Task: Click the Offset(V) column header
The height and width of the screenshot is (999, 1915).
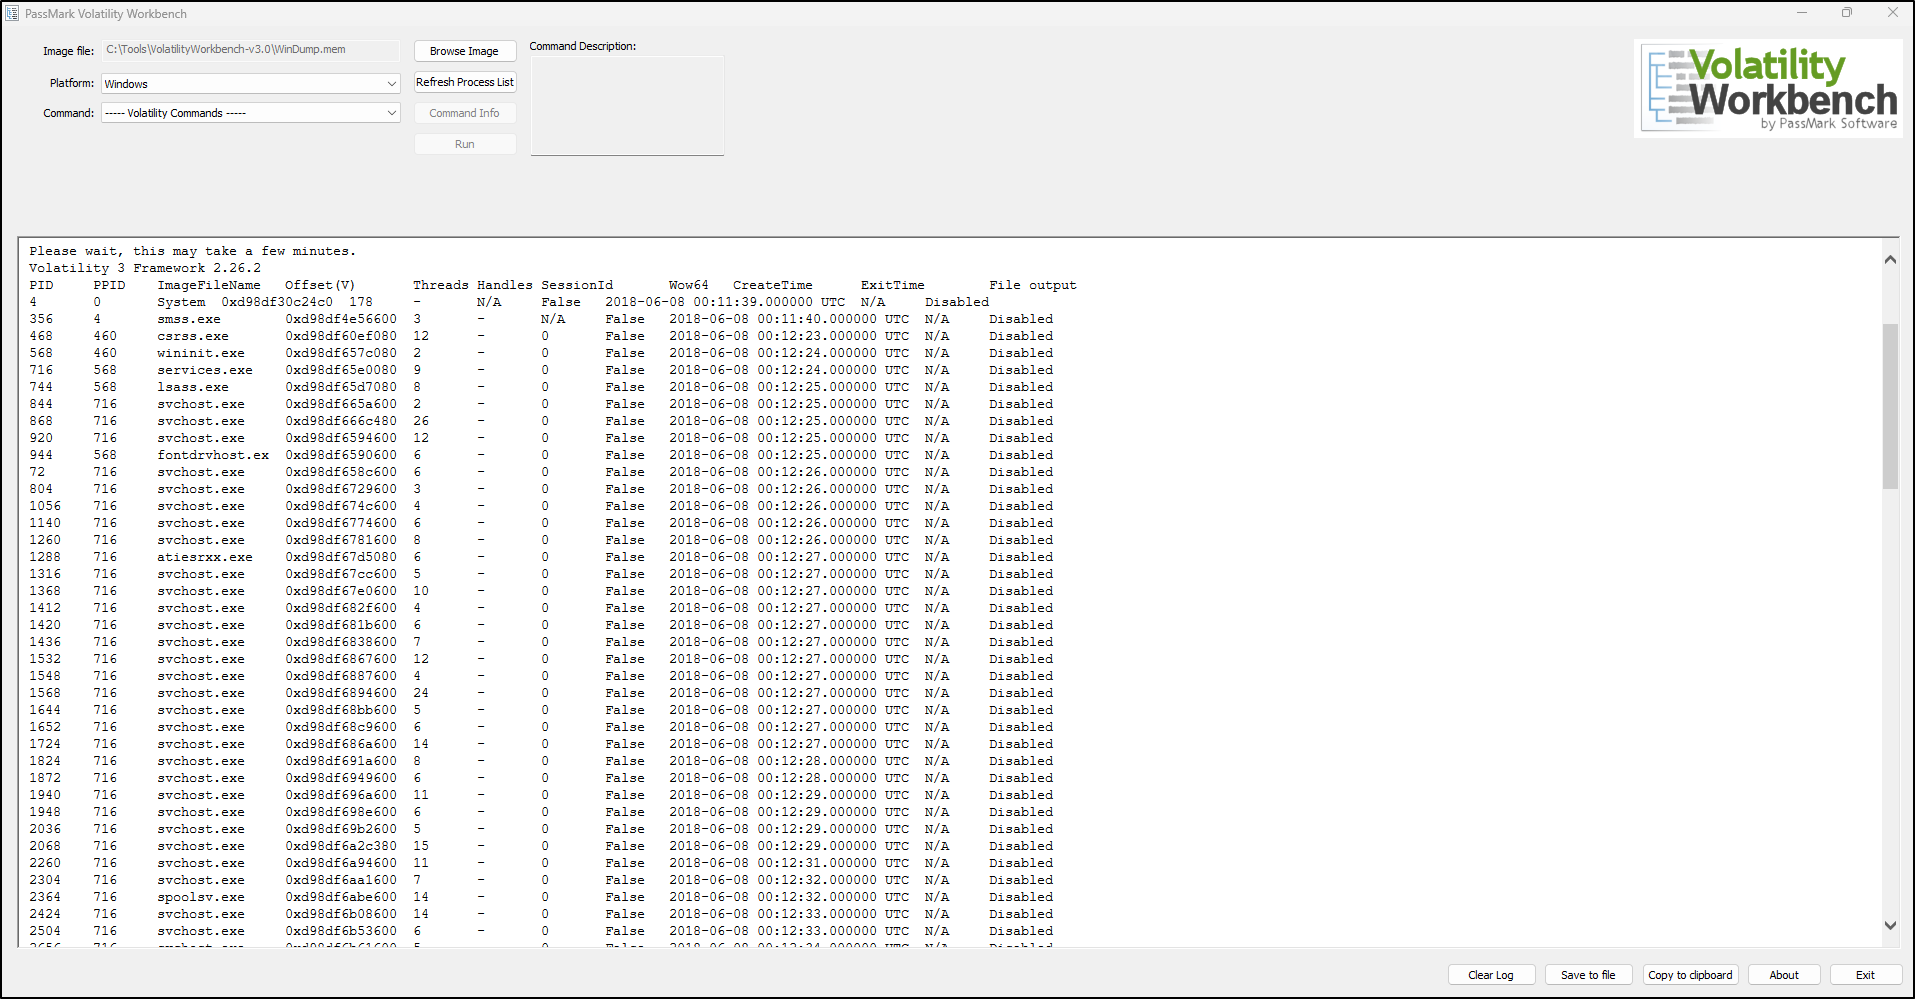Action: click(320, 285)
